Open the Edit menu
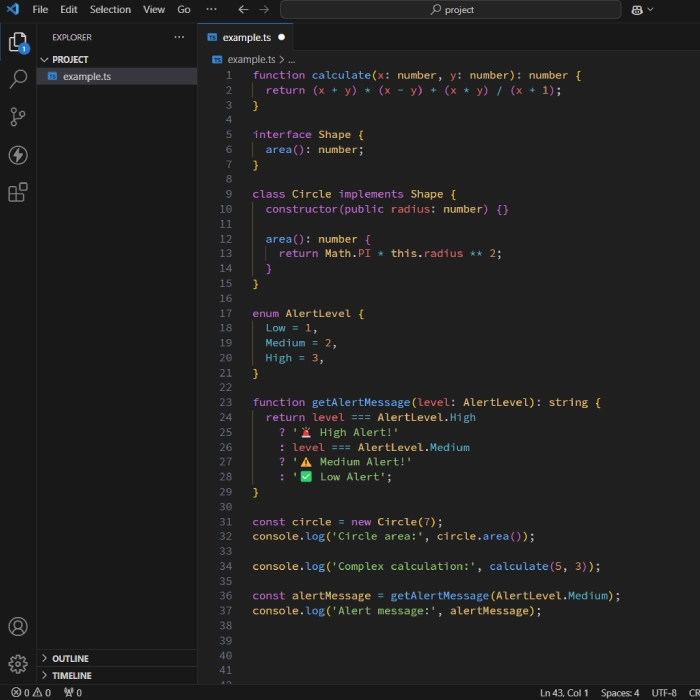700x700 pixels. click(69, 9)
